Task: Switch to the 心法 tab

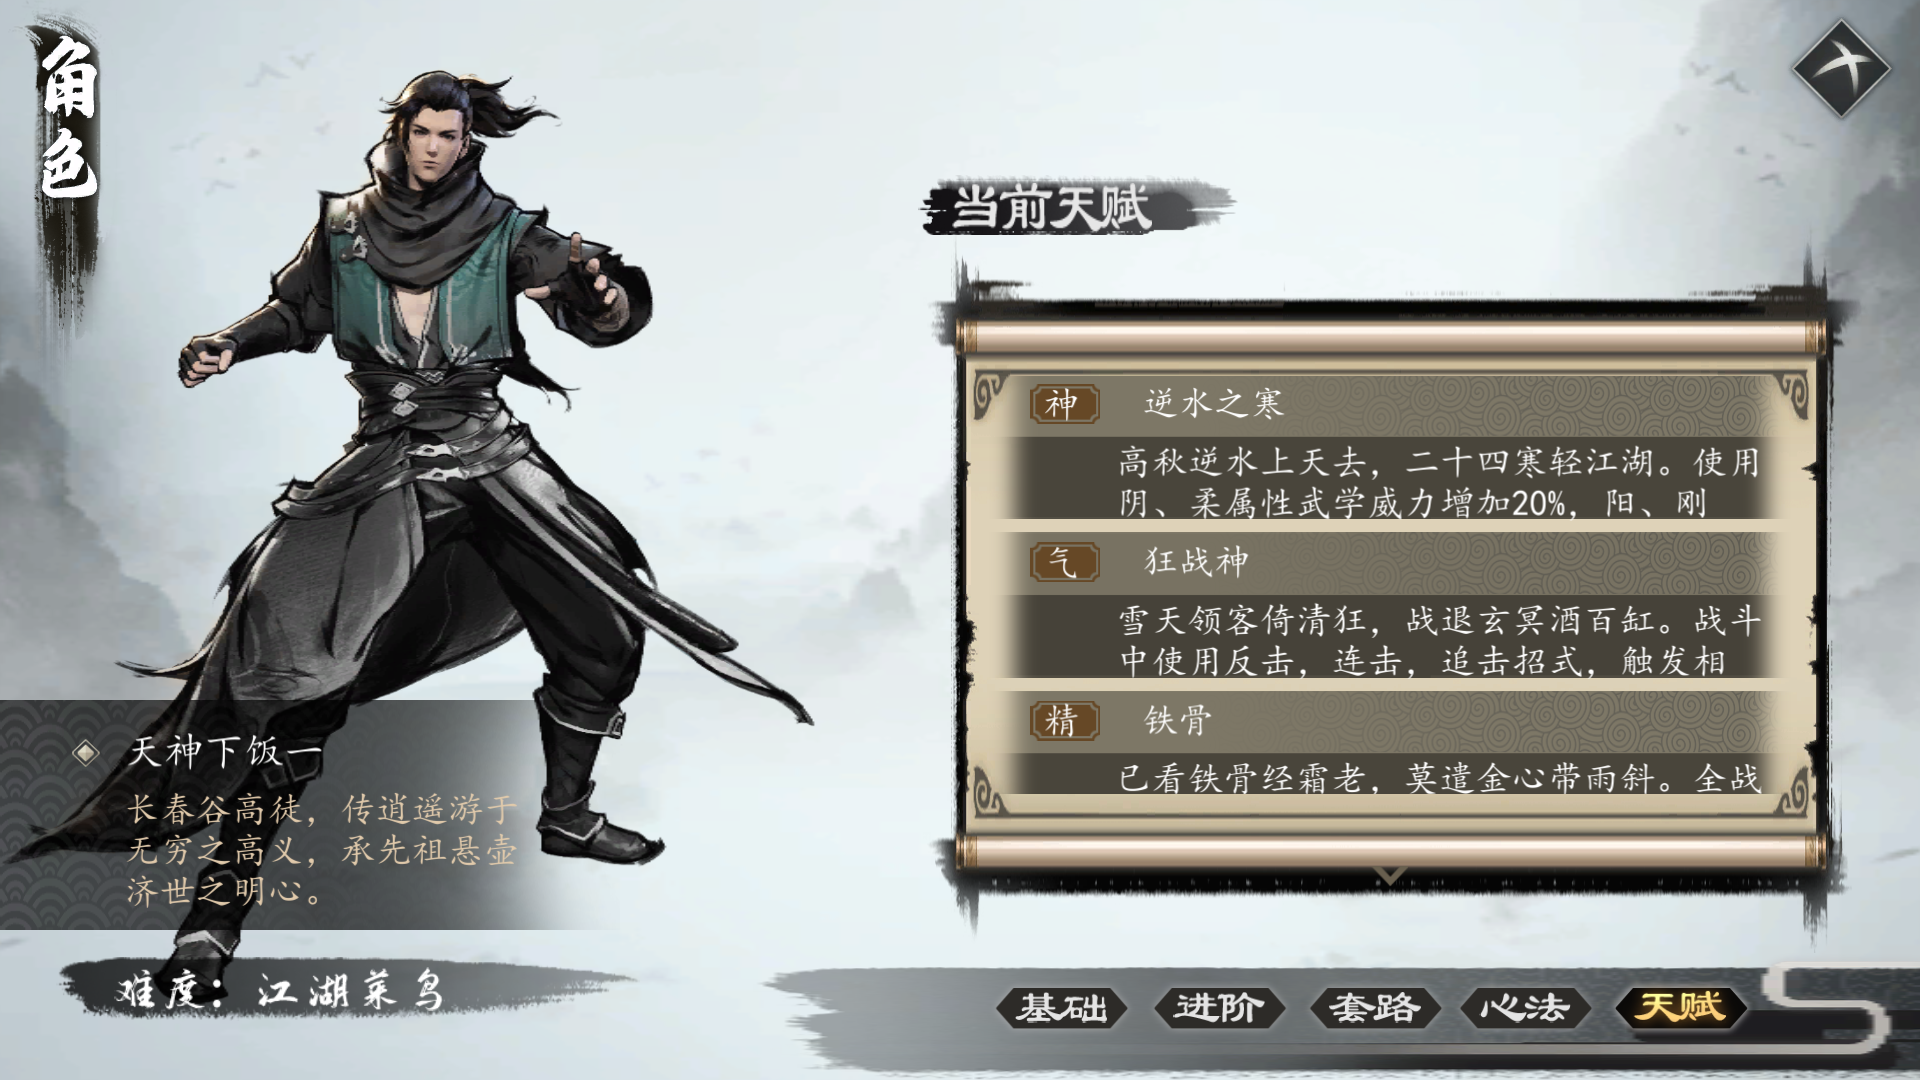Action: pyautogui.click(x=1525, y=1007)
